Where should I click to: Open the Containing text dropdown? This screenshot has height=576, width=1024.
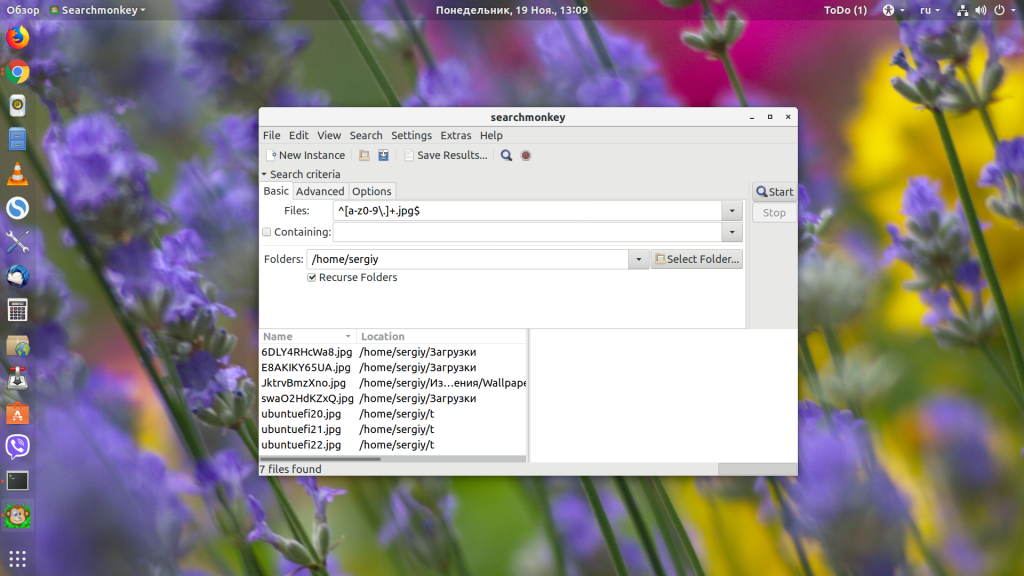pos(733,232)
